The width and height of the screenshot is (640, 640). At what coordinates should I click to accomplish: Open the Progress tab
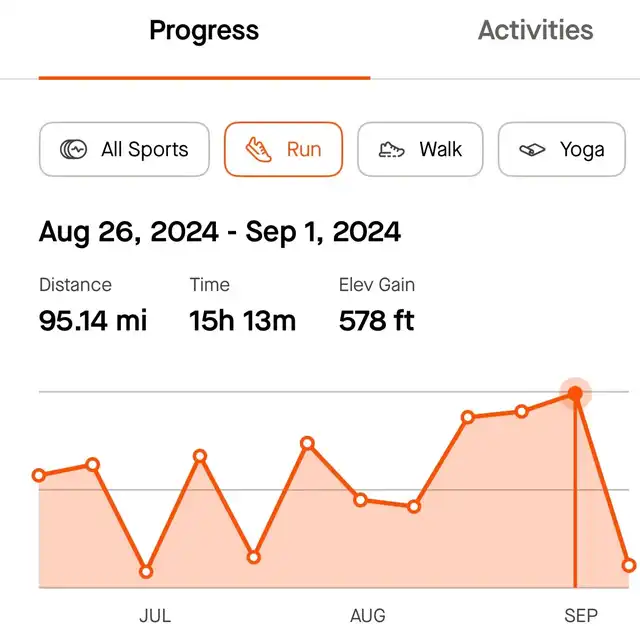(x=204, y=31)
